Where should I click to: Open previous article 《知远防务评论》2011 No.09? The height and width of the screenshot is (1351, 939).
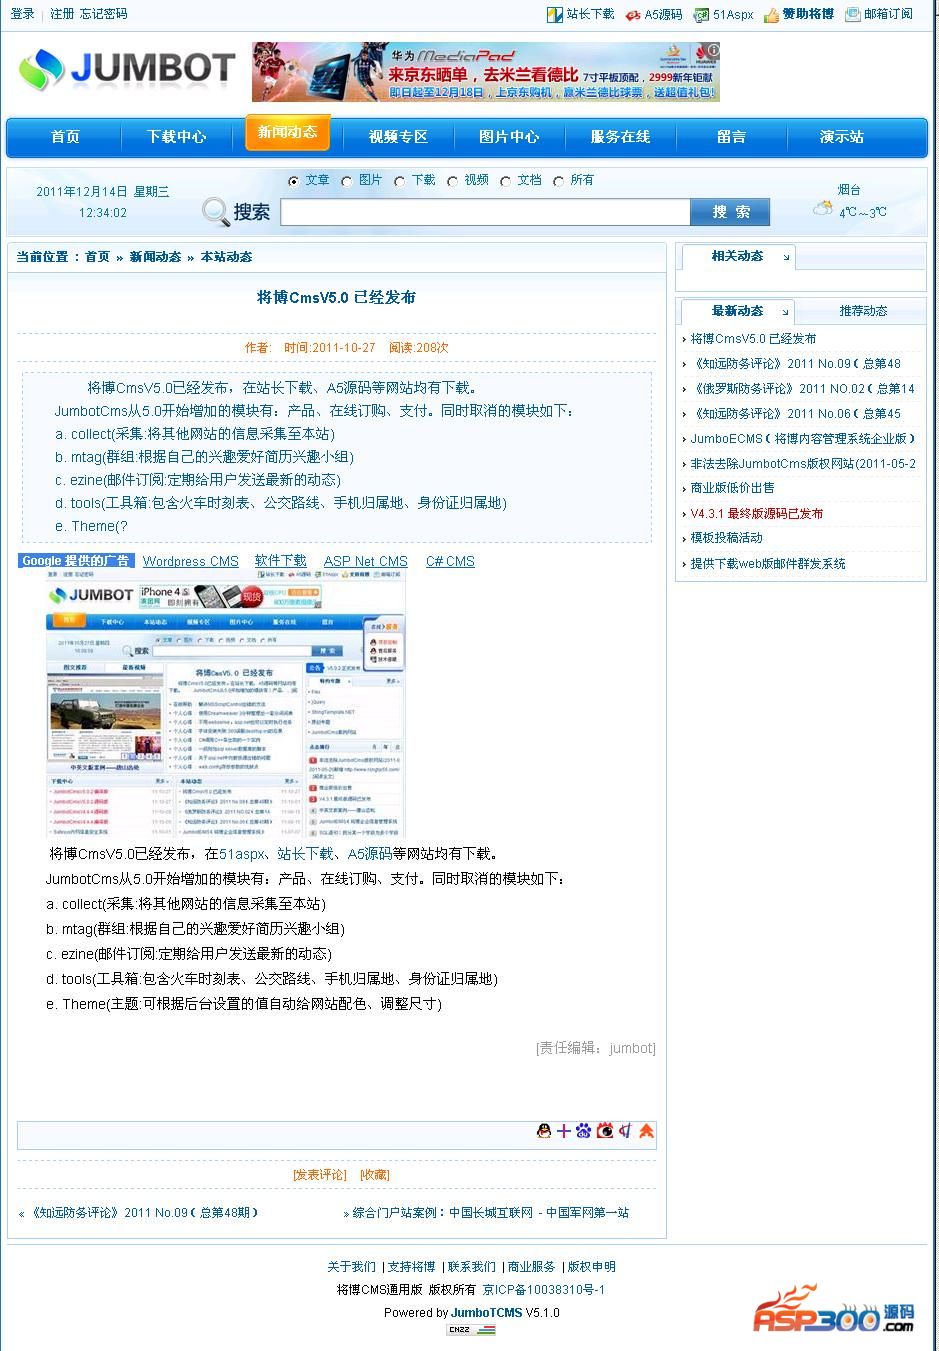point(144,1213)
